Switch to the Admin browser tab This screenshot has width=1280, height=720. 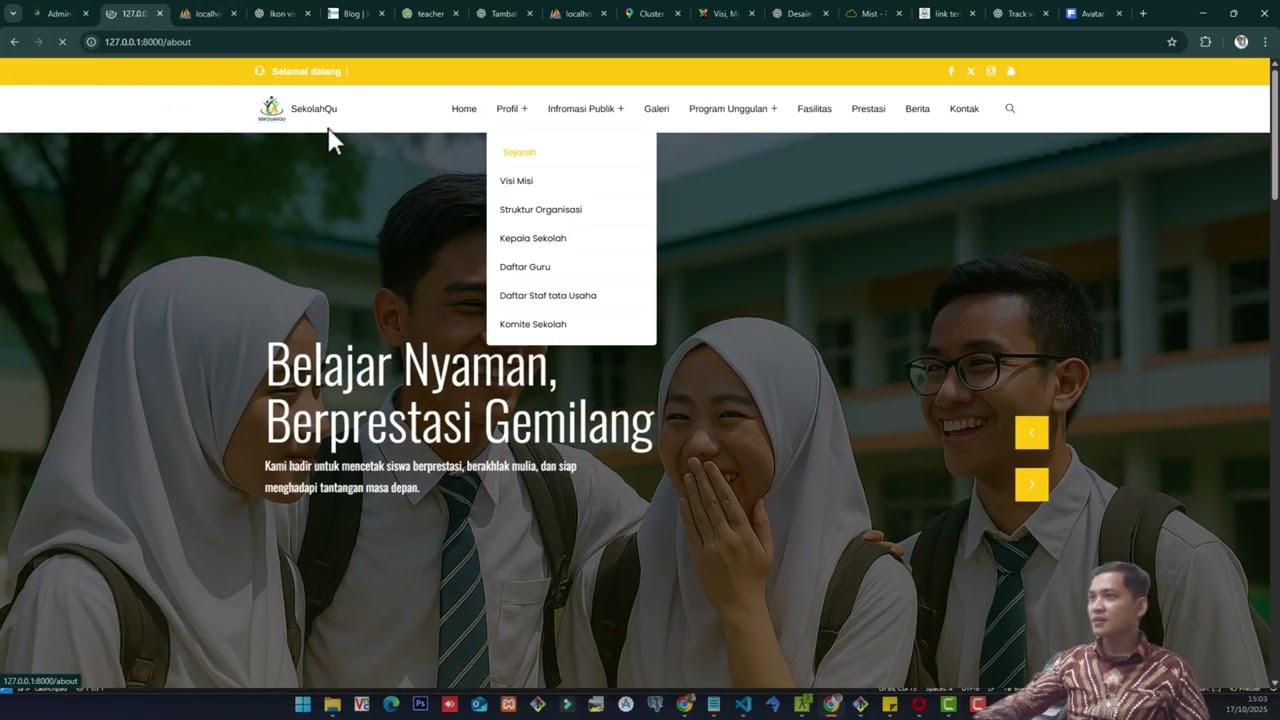point(59,14)
